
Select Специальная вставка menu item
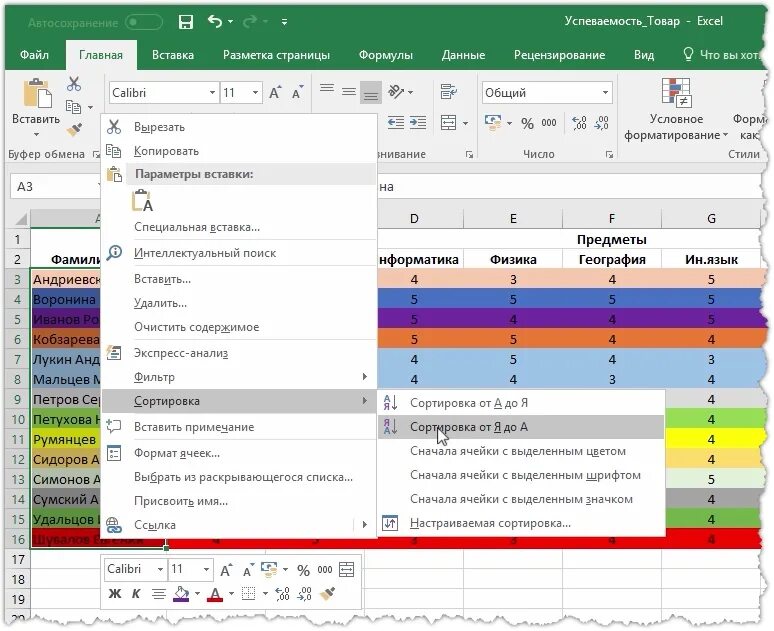(239, 227)
